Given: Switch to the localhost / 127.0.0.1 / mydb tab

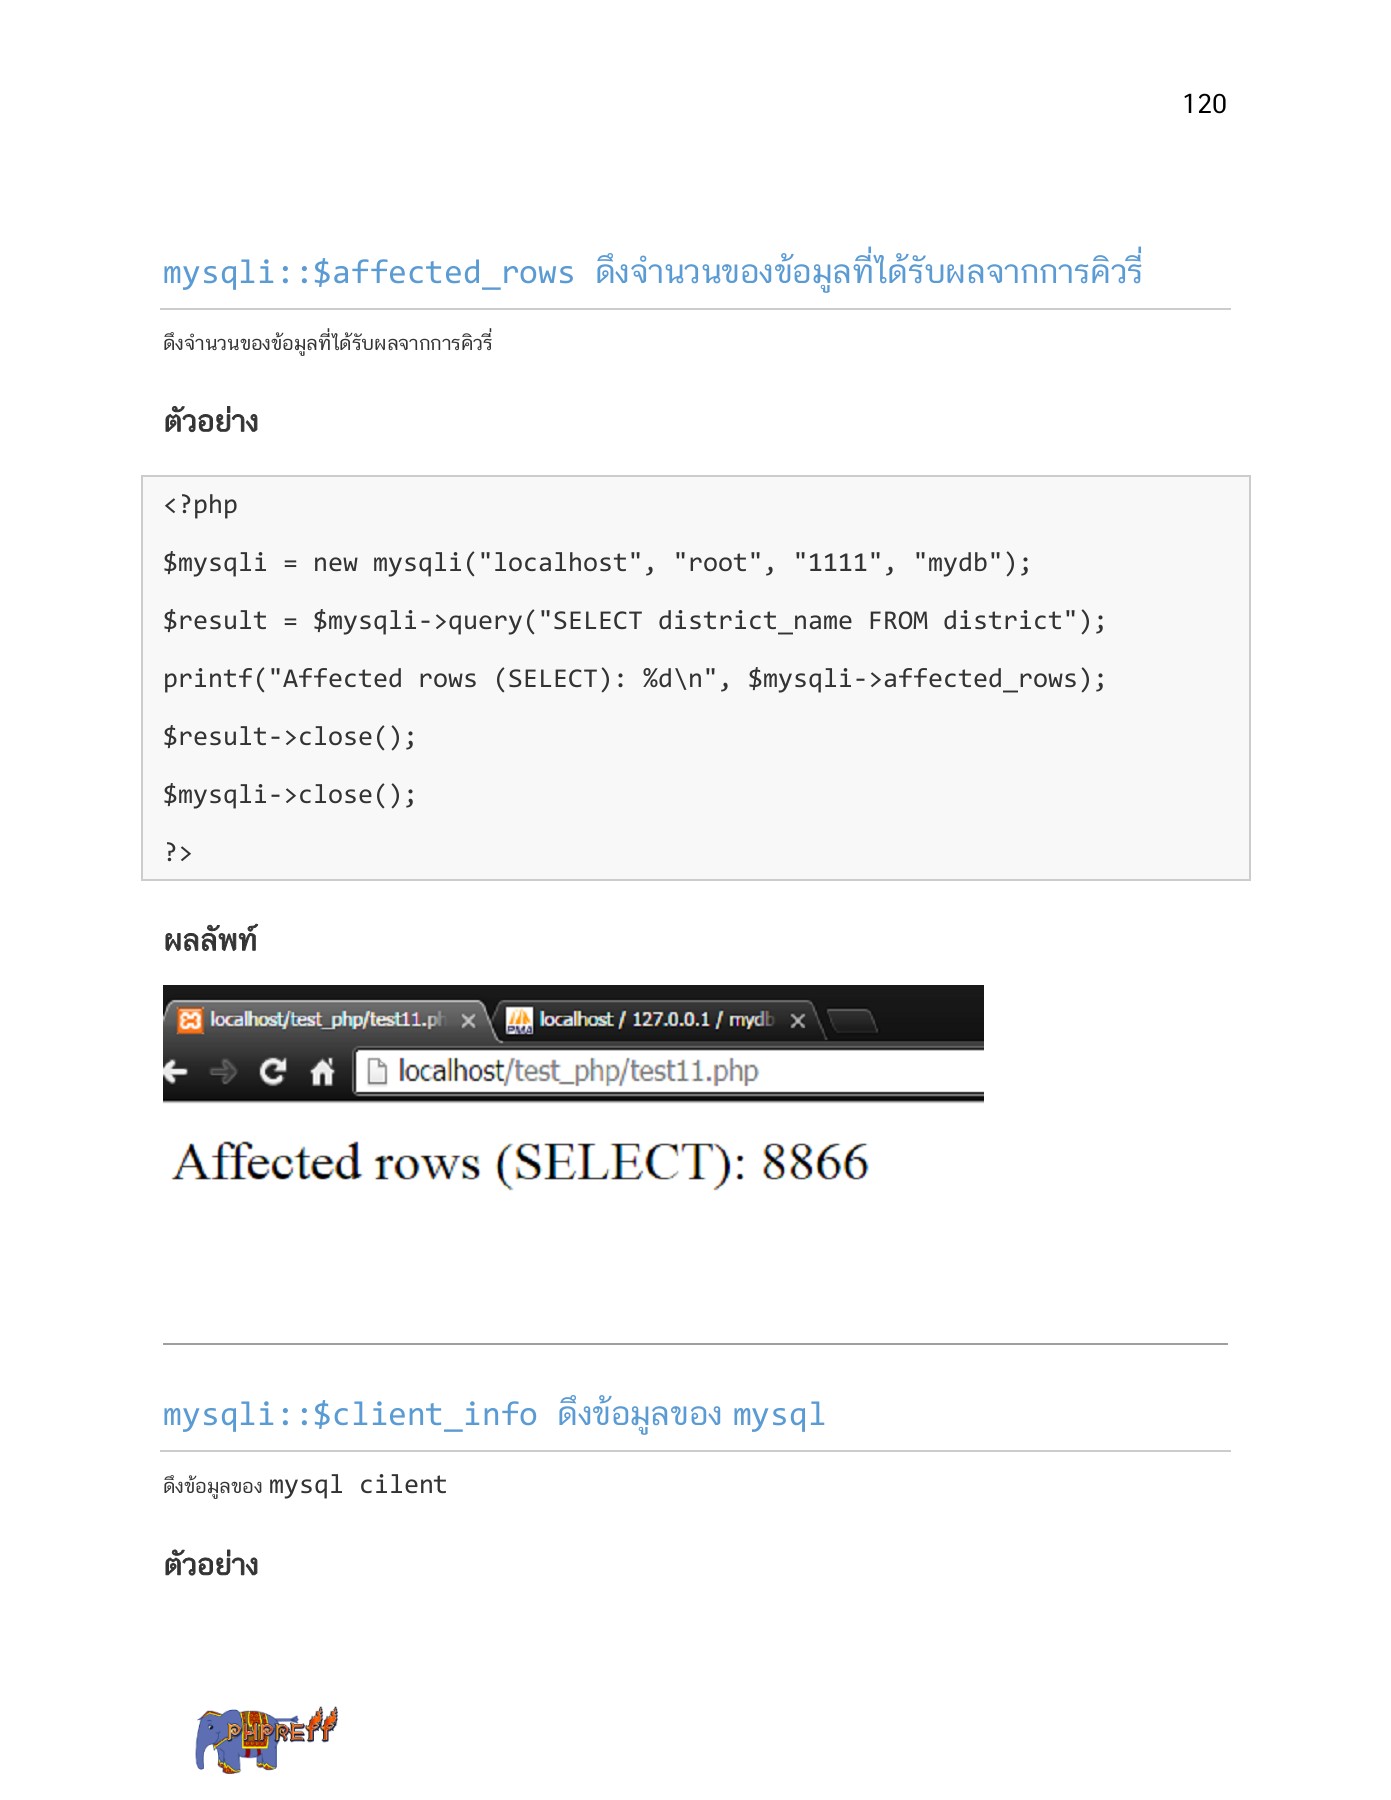Looking at the screenshot, I should click(x=655, y=1020).
